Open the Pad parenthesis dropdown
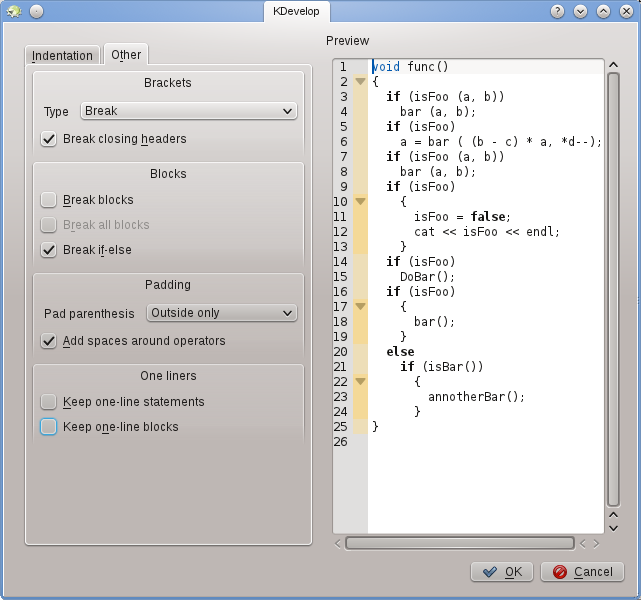641x600 pixels. 221,313
